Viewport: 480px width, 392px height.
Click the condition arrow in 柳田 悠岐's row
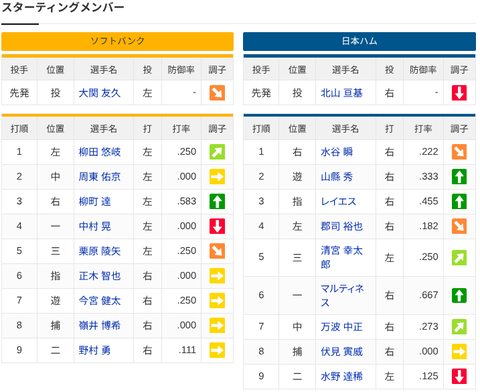coord(217,152)
